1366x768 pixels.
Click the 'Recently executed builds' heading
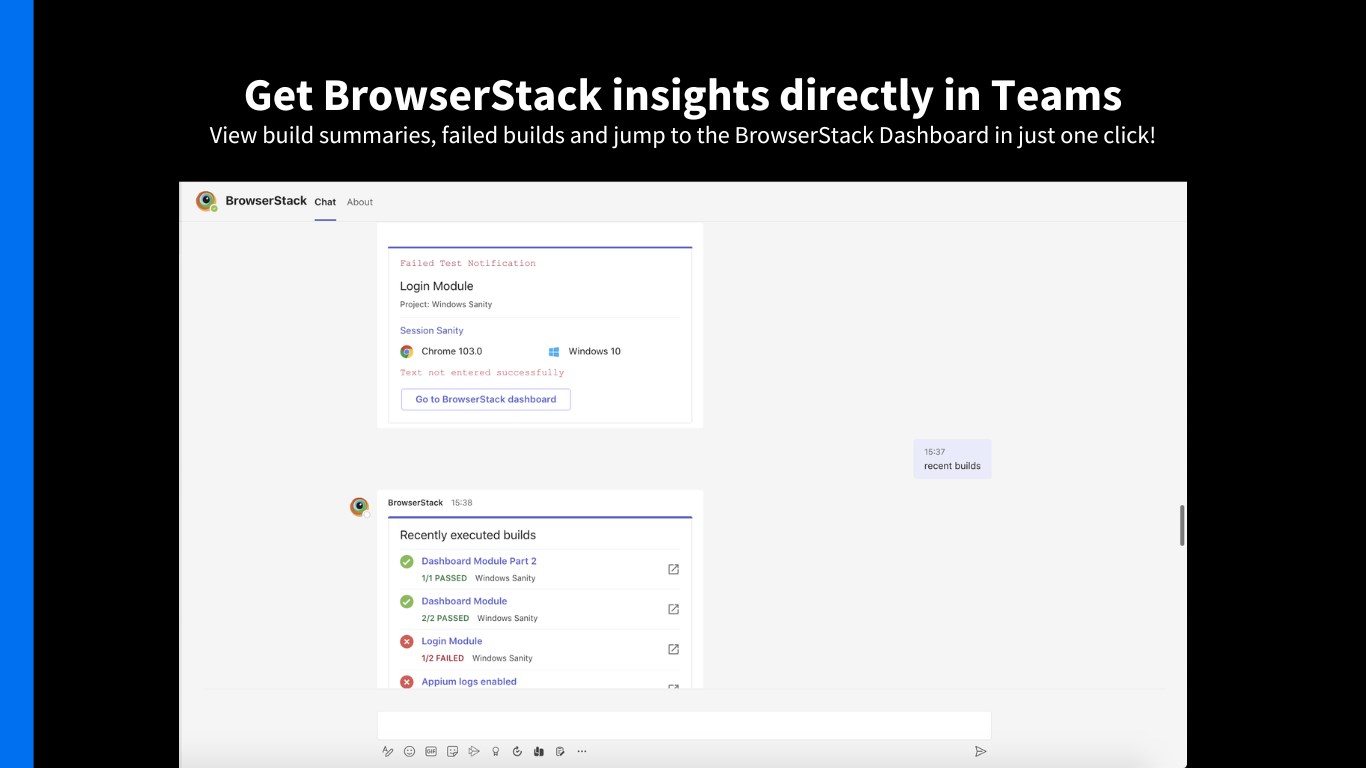468,535
